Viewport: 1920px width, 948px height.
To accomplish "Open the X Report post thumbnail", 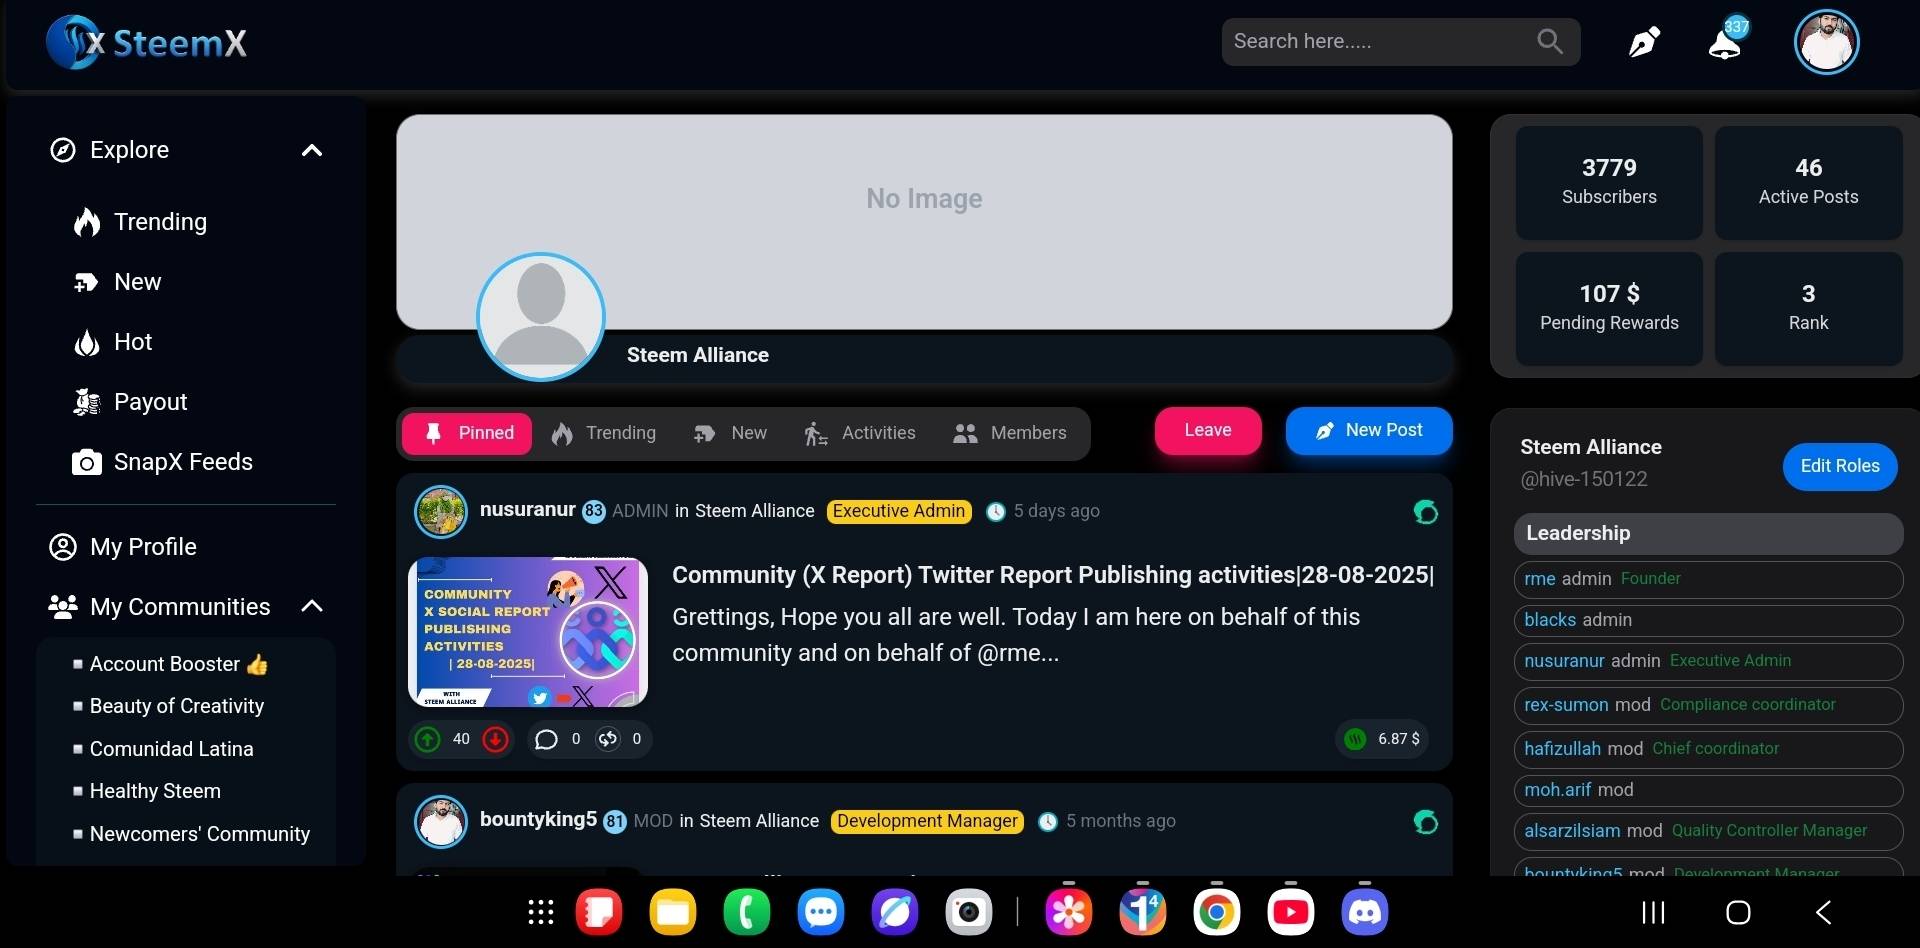I will [528, 632].
